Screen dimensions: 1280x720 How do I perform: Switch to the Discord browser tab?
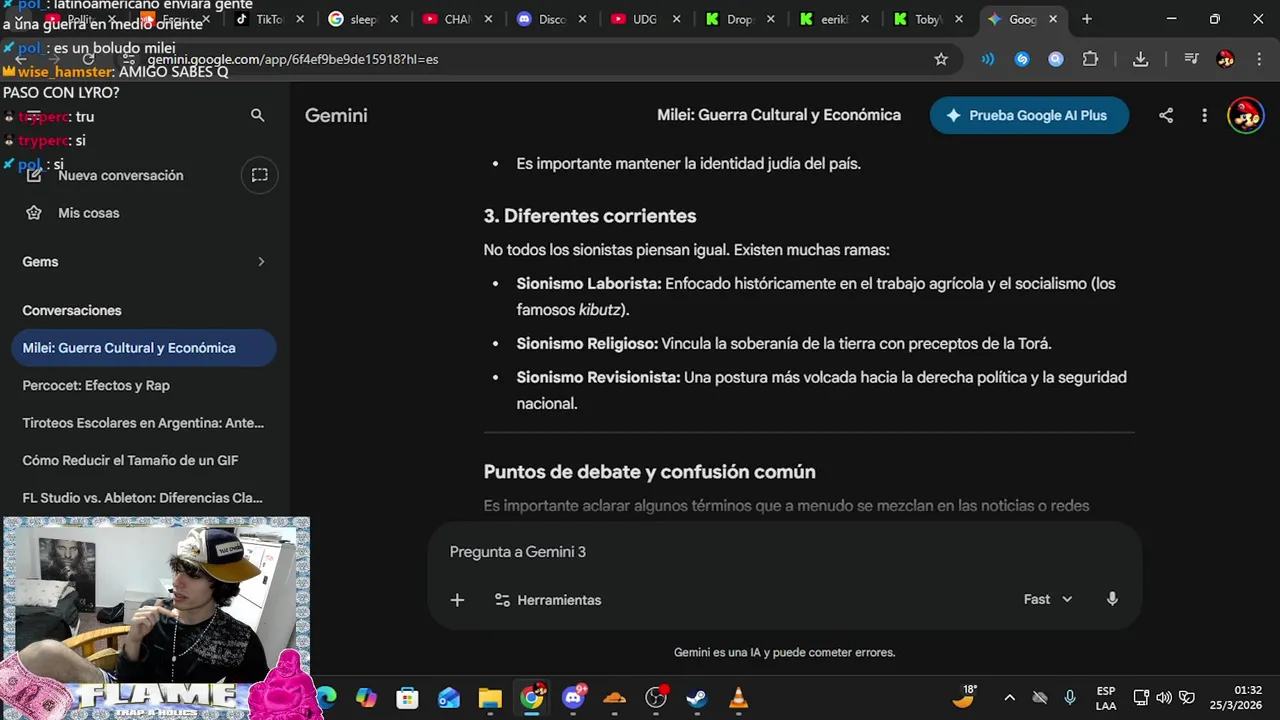point(552,19)
